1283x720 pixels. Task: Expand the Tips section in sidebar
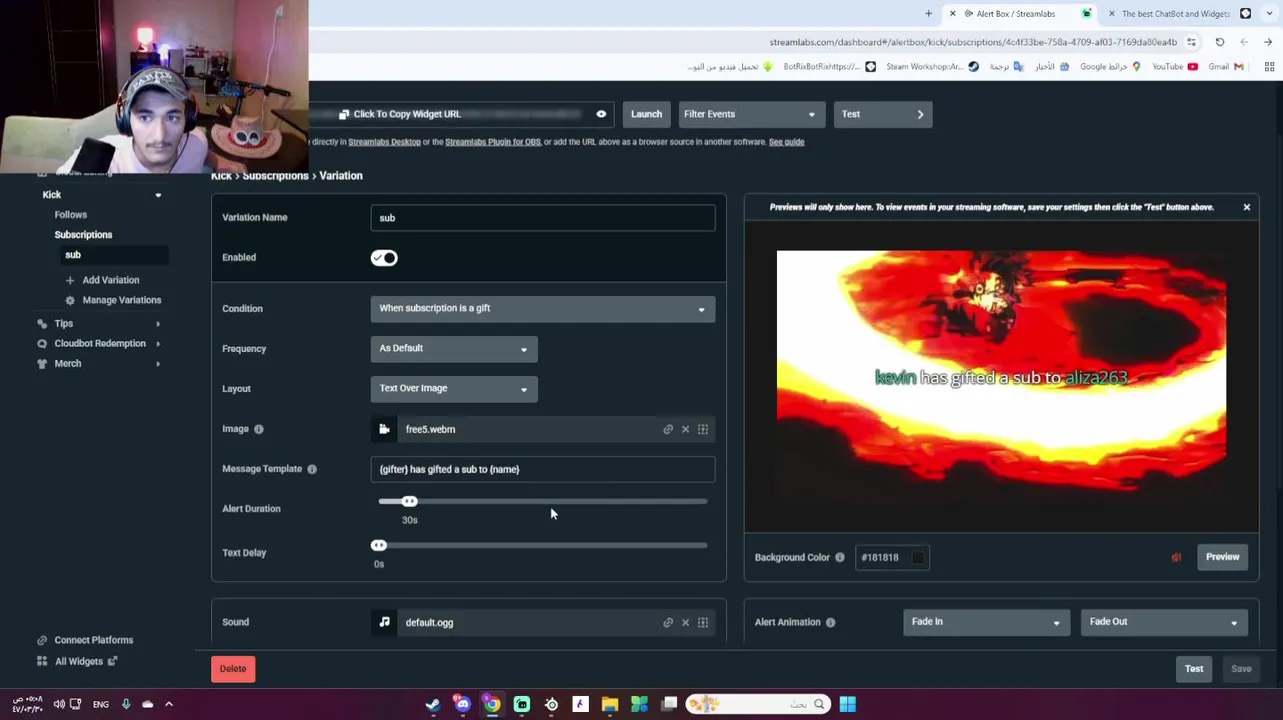click(158, 324)
